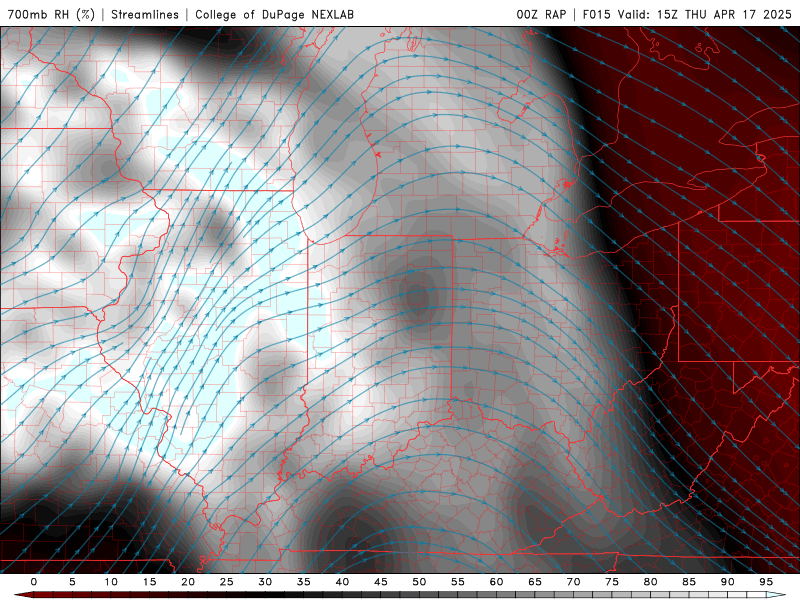This screenshot has height=600, width=800.
Task: Click the "40" colorbar scale label
Action: 342,582
